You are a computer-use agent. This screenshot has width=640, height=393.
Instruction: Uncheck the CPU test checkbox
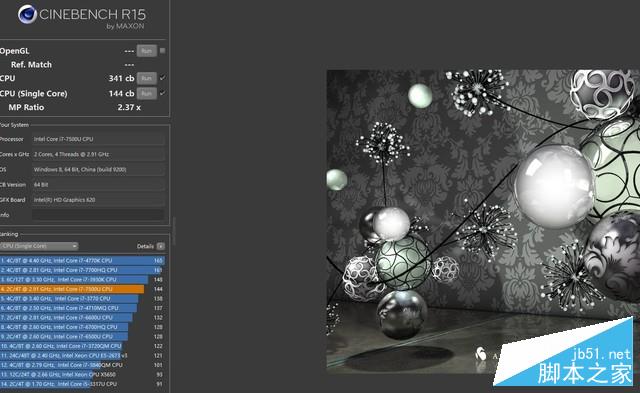pyautogui.click(x=162, y=78)
